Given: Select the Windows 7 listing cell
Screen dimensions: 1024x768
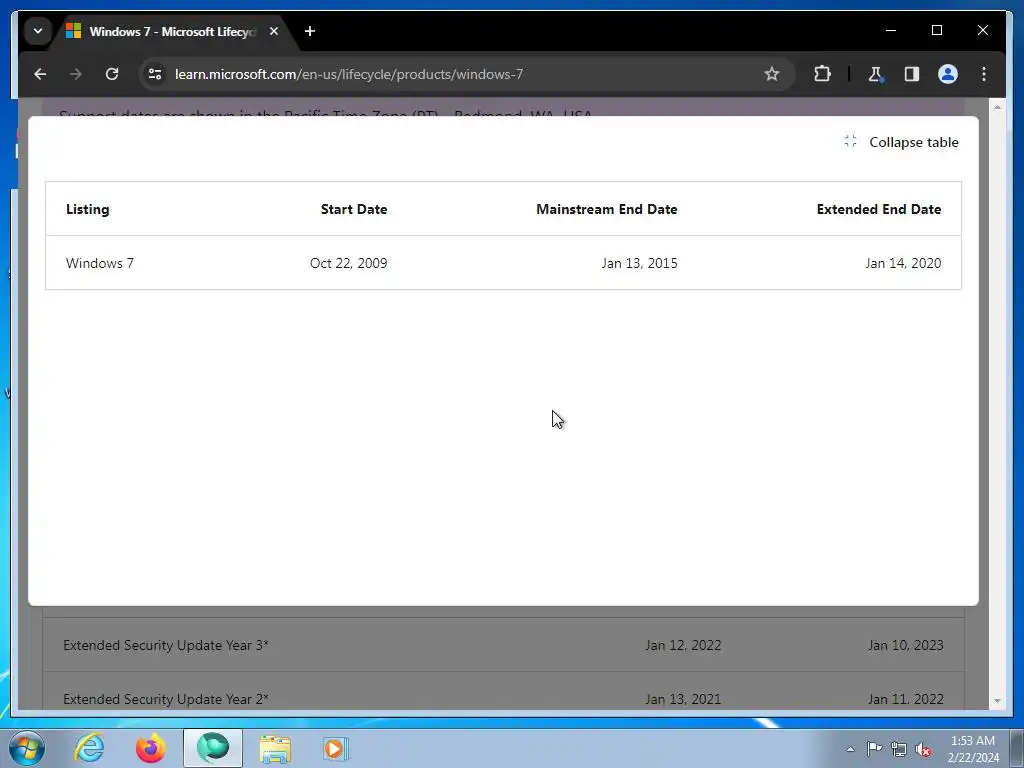Looking at the screenshot, I should tap(99, 263).
